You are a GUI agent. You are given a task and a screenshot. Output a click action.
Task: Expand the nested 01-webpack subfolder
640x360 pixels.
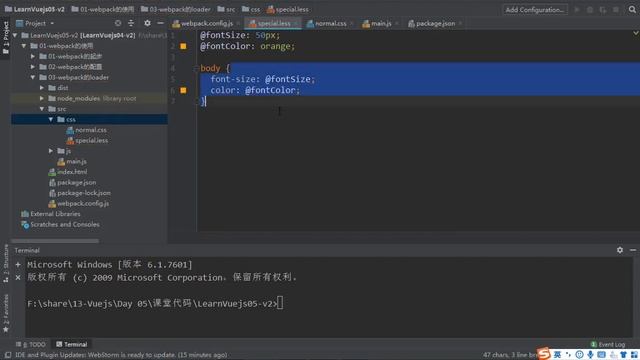(33, 56)
